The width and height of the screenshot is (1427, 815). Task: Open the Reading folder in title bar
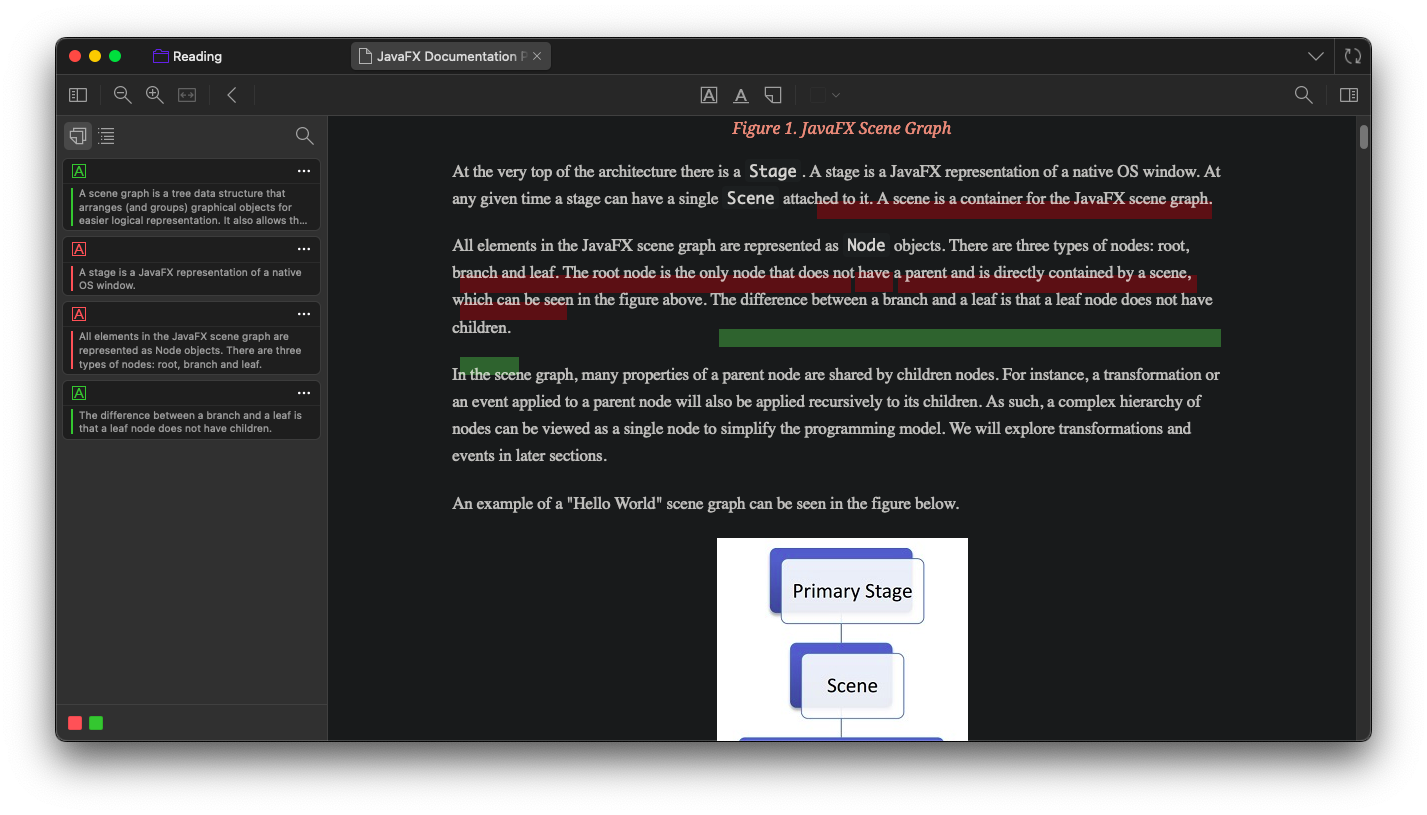[x=187, y=56]
